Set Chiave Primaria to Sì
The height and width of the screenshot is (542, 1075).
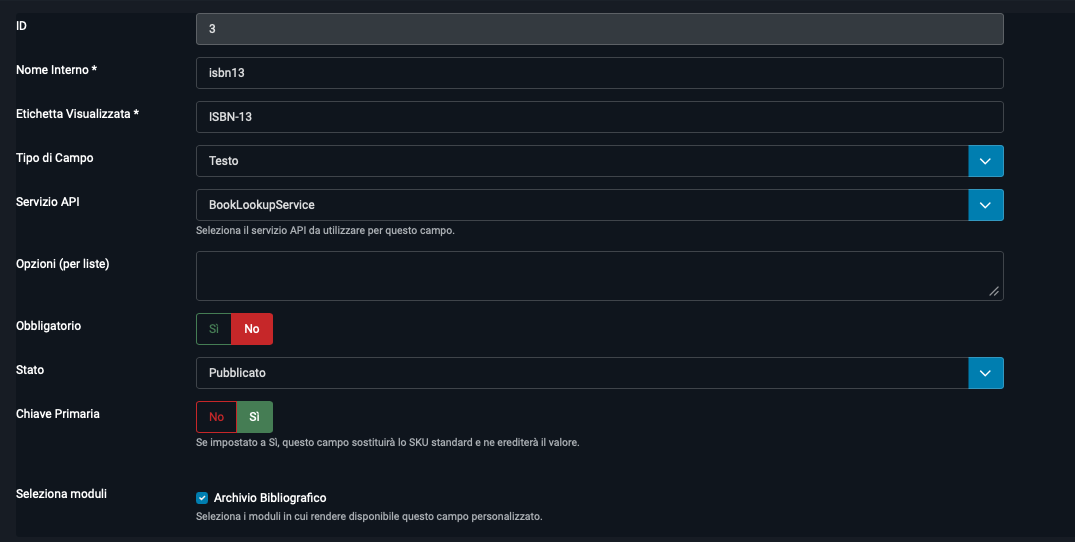click(x=254, y=417)
